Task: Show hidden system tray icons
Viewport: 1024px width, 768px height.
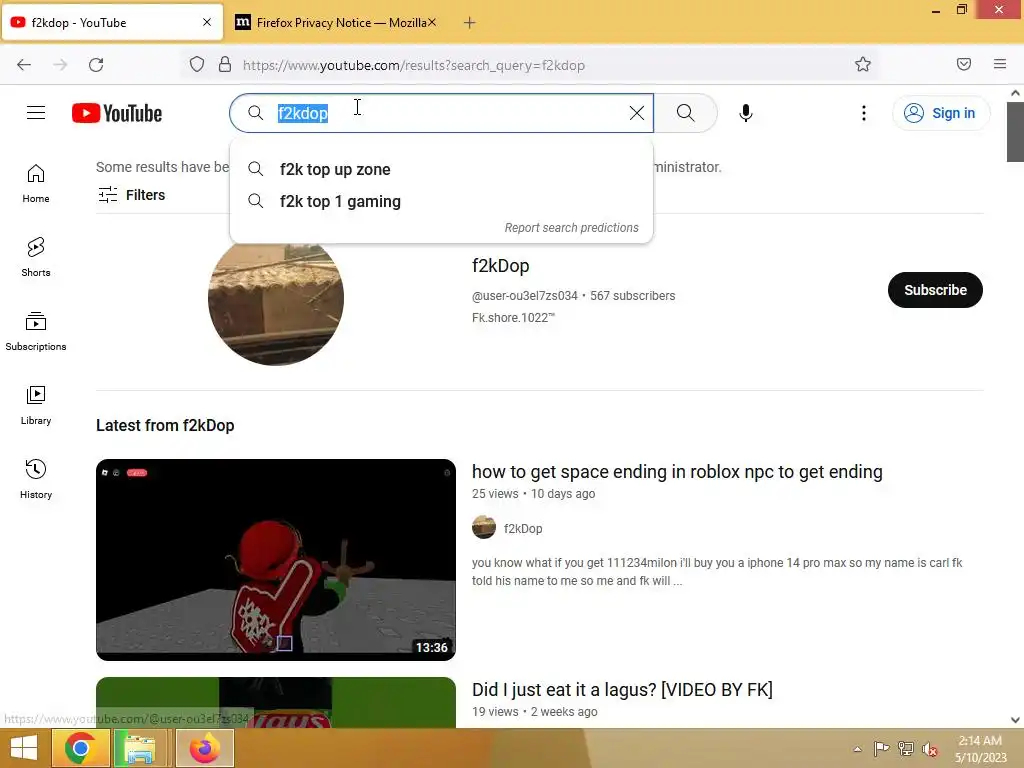Action: point(857,749)
